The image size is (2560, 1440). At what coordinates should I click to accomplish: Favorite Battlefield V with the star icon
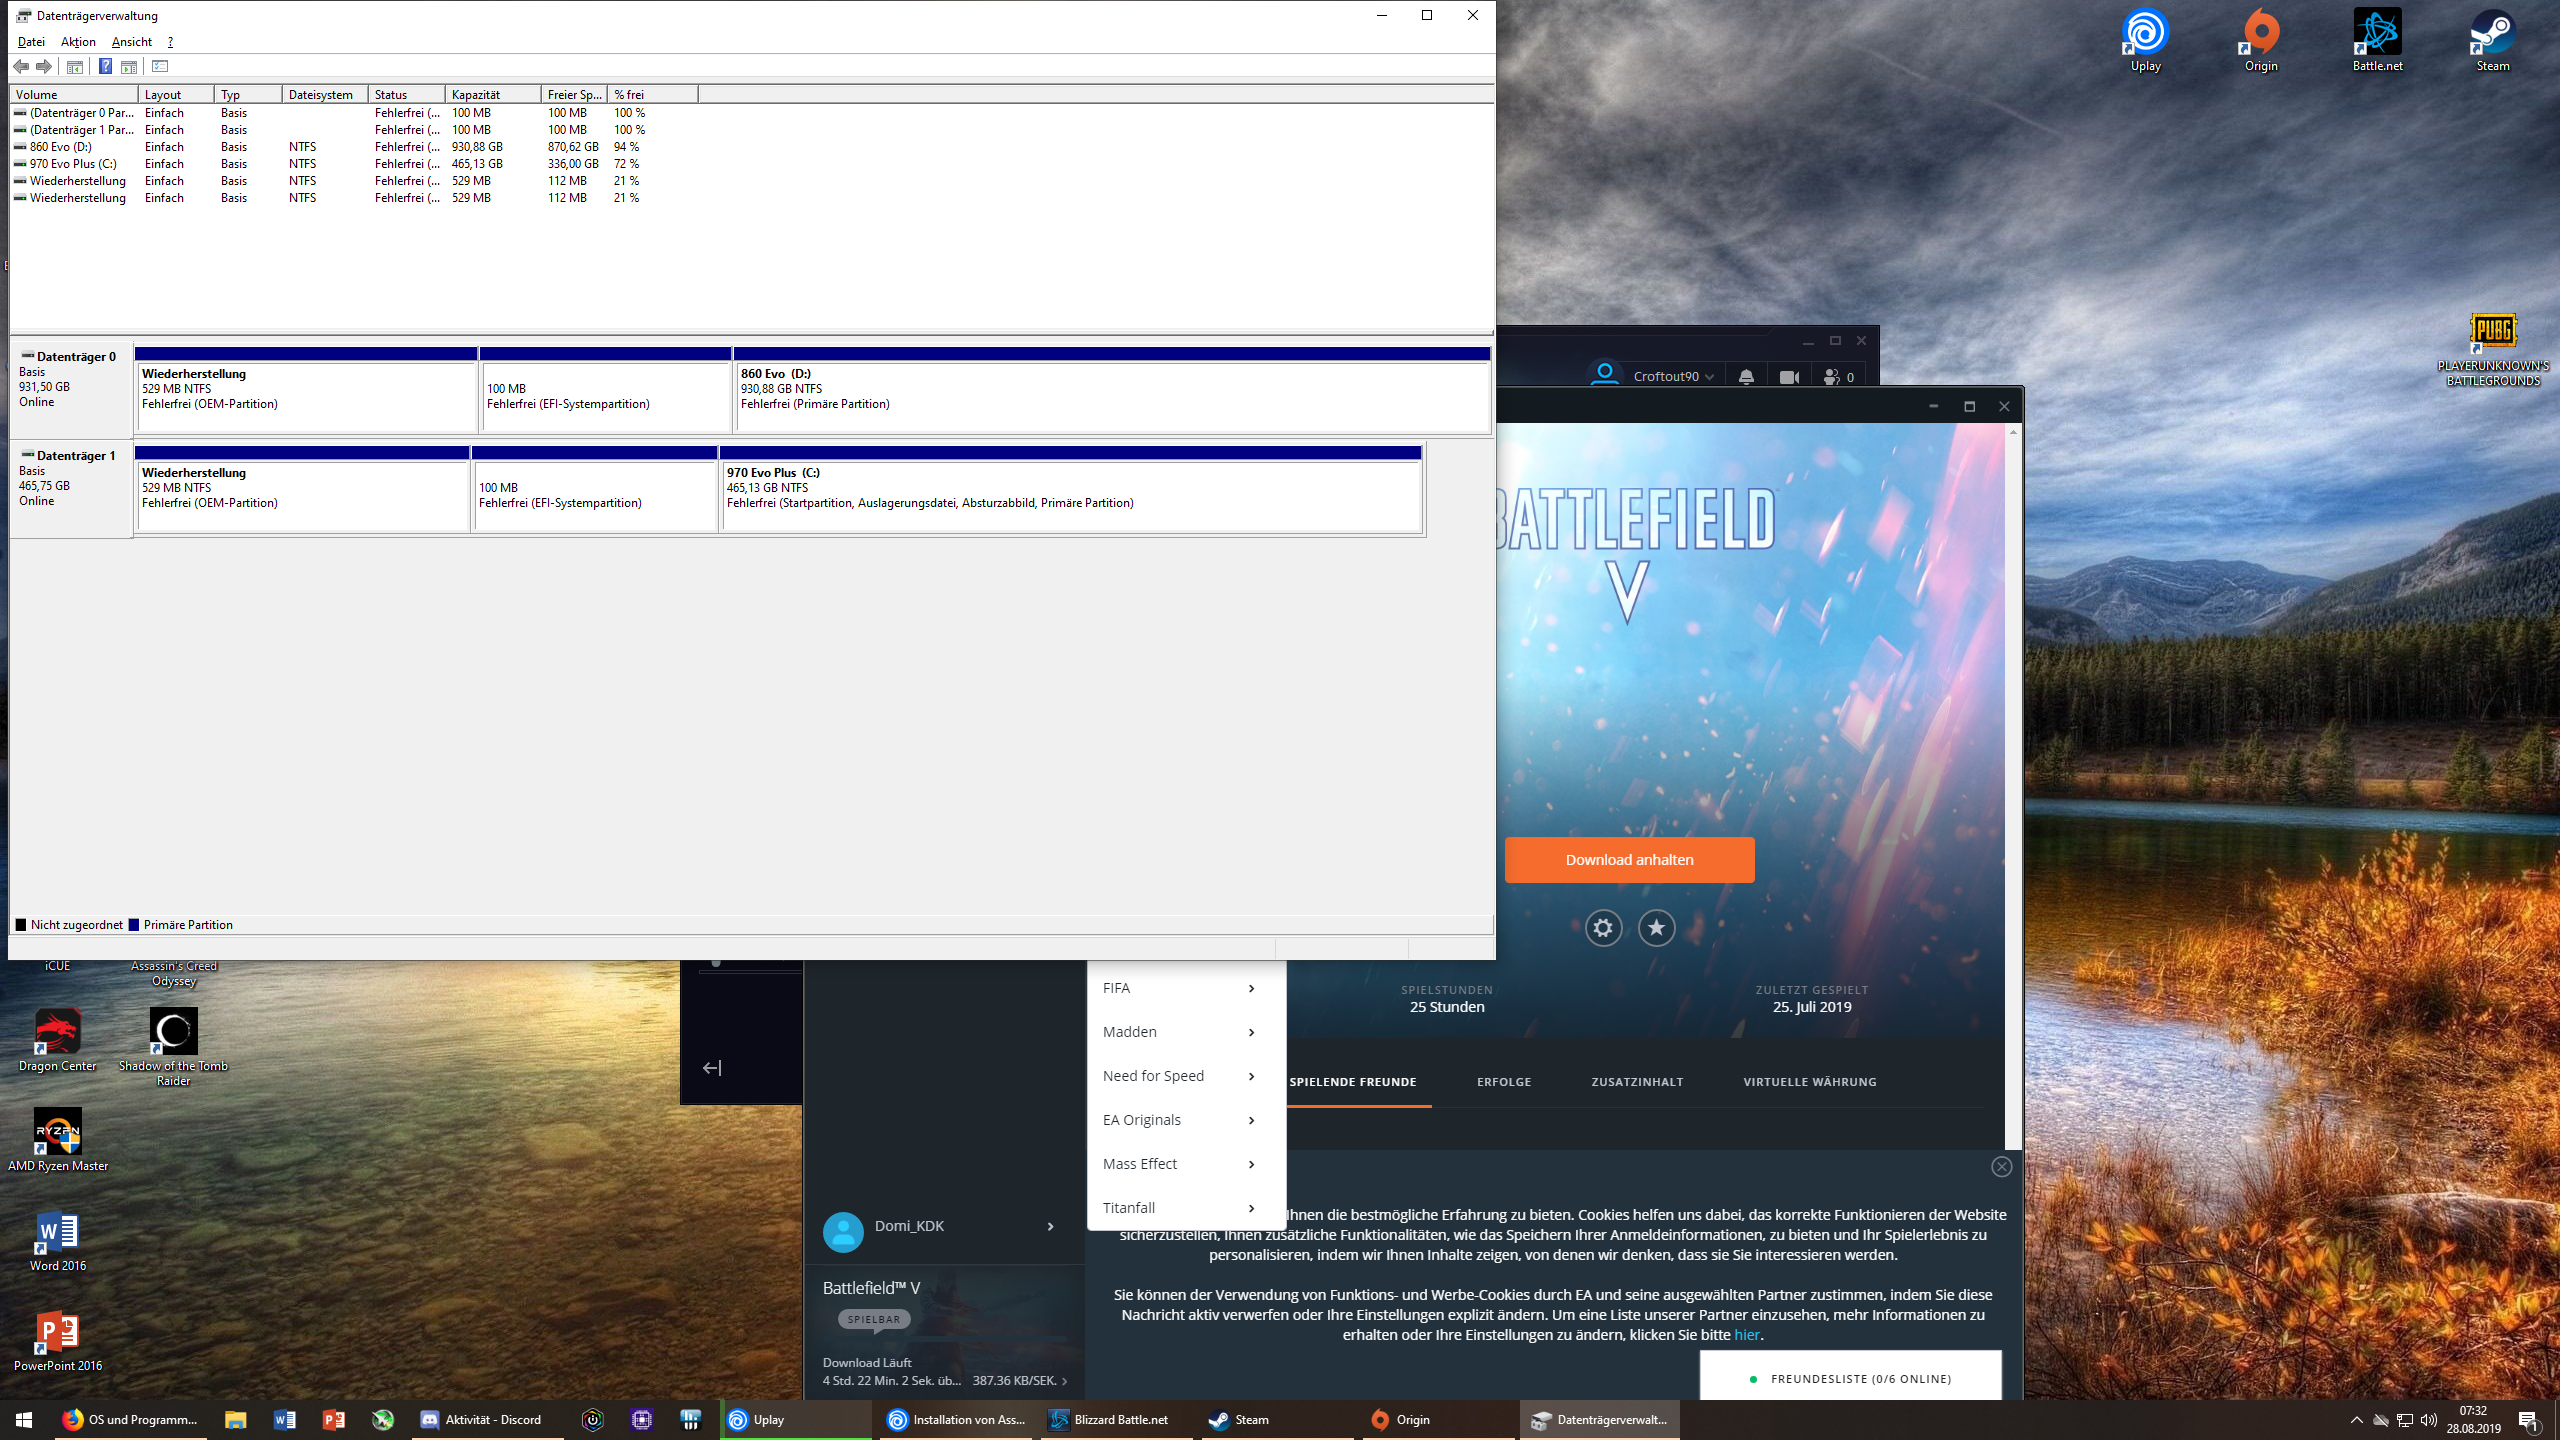pos(1656,928)
